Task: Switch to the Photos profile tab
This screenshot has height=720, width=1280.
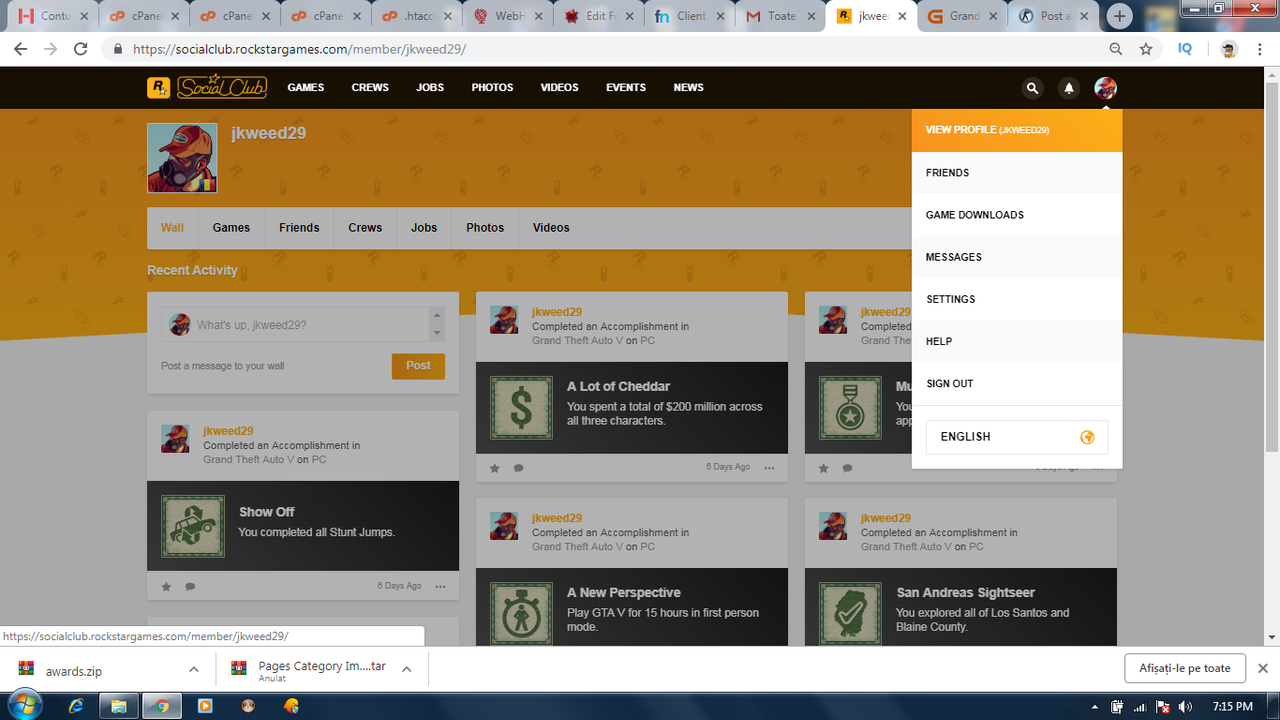Action: (x=485, y=228)
